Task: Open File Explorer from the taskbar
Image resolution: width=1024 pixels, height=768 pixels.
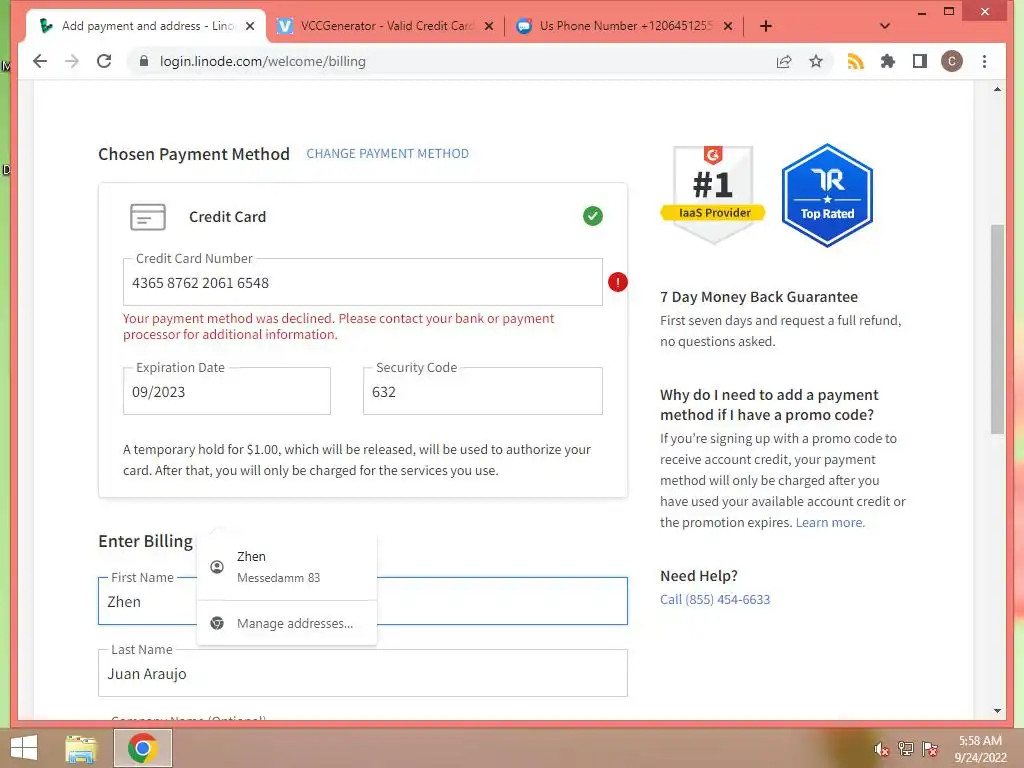Action: click(x=82, y=748)
